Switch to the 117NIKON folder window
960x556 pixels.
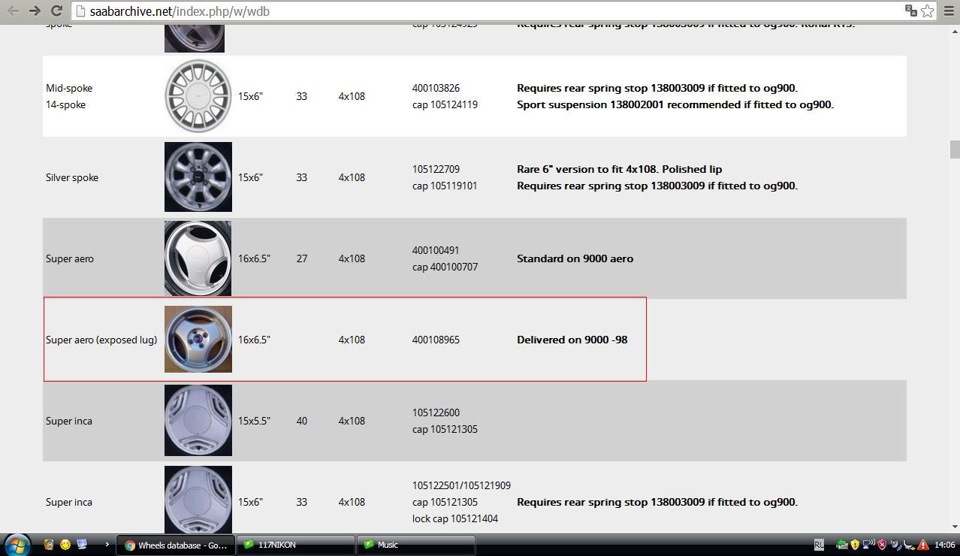[295, 545]
